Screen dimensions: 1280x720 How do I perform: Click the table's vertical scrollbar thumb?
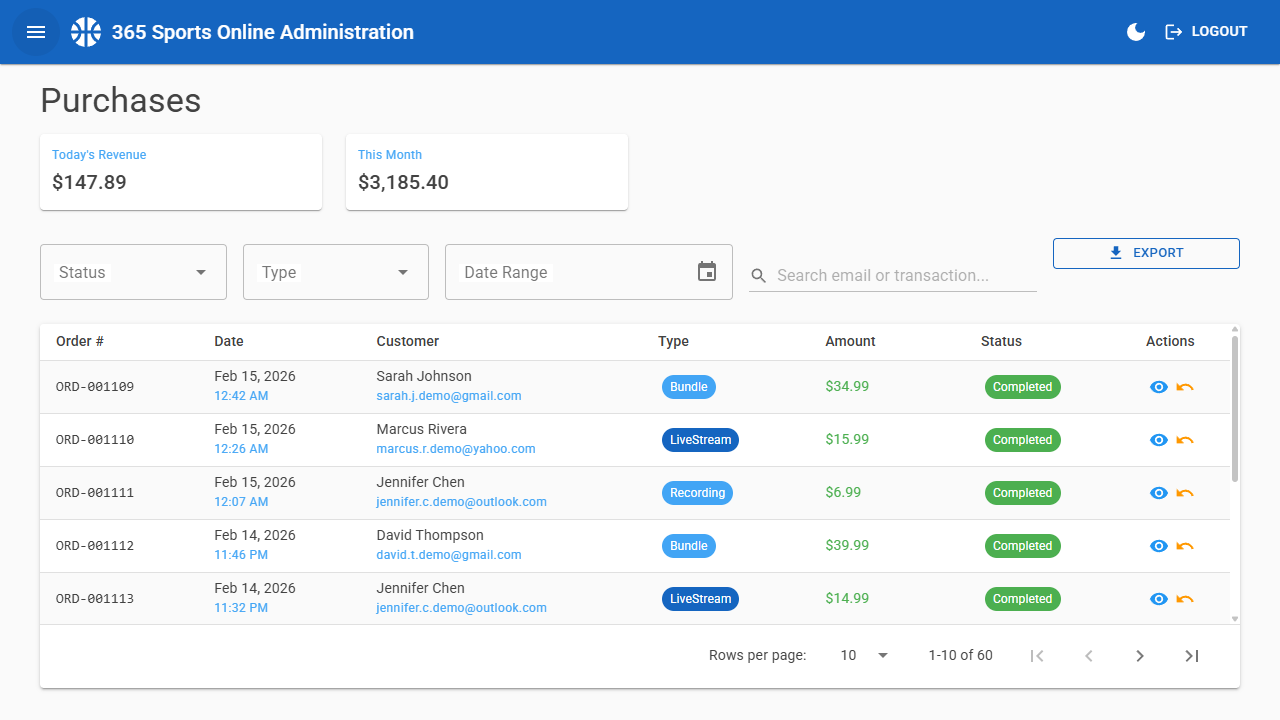coord(1235,408)
